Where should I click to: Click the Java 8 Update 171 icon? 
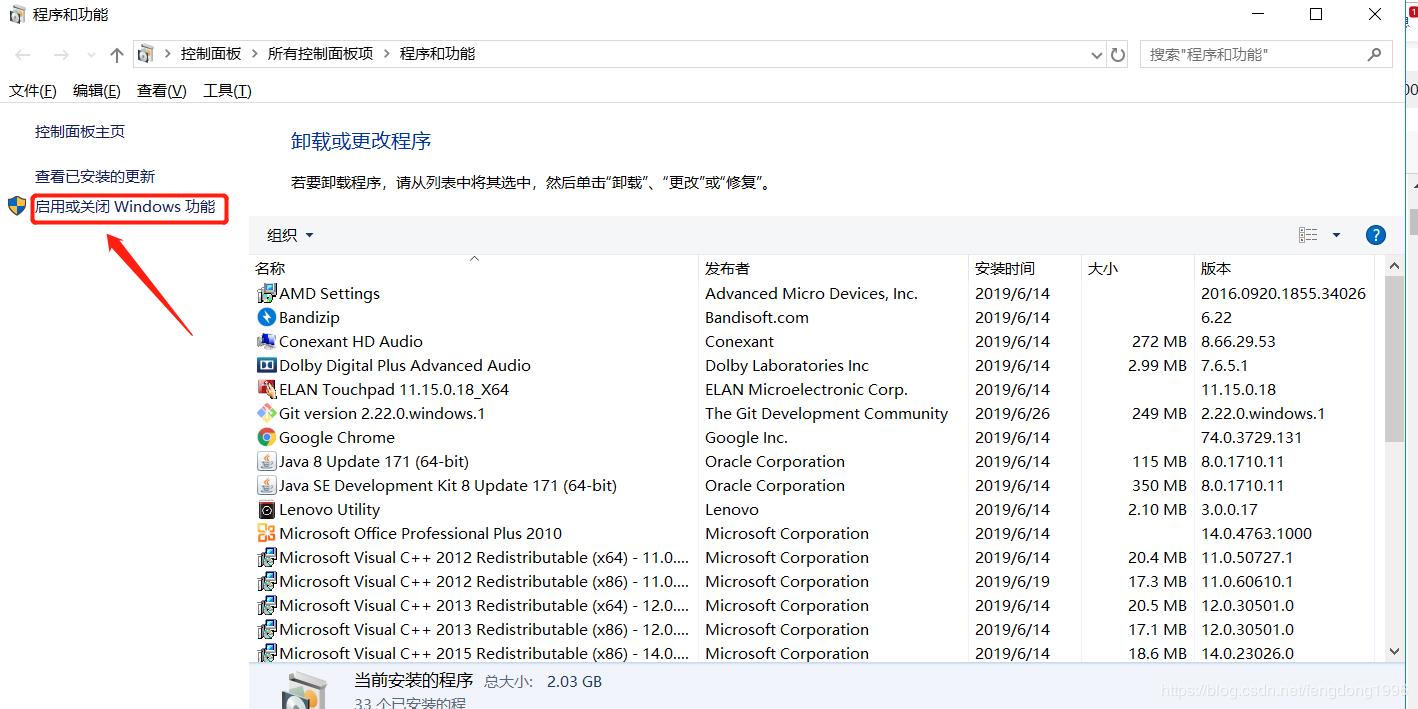[x=266, y=462]
